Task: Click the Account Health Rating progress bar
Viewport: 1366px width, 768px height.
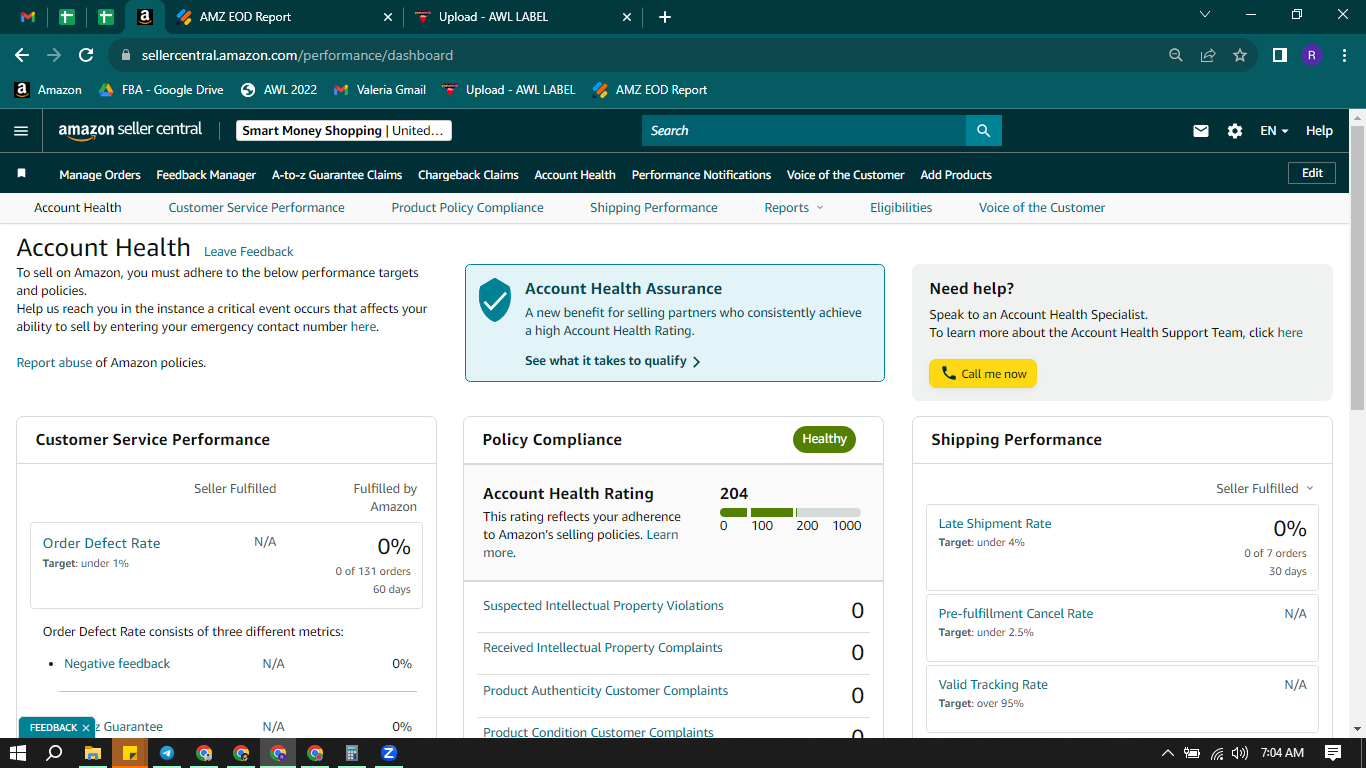Action: 790,512
